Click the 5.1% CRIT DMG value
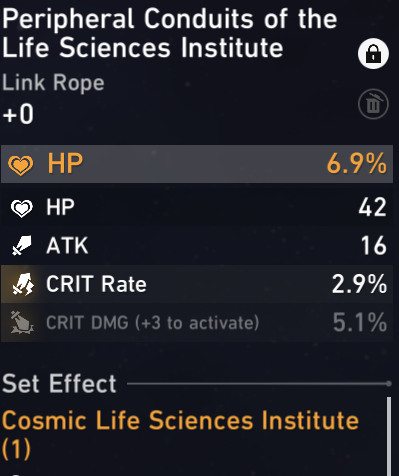Viewport: 399px width, 476px height. 360,322
